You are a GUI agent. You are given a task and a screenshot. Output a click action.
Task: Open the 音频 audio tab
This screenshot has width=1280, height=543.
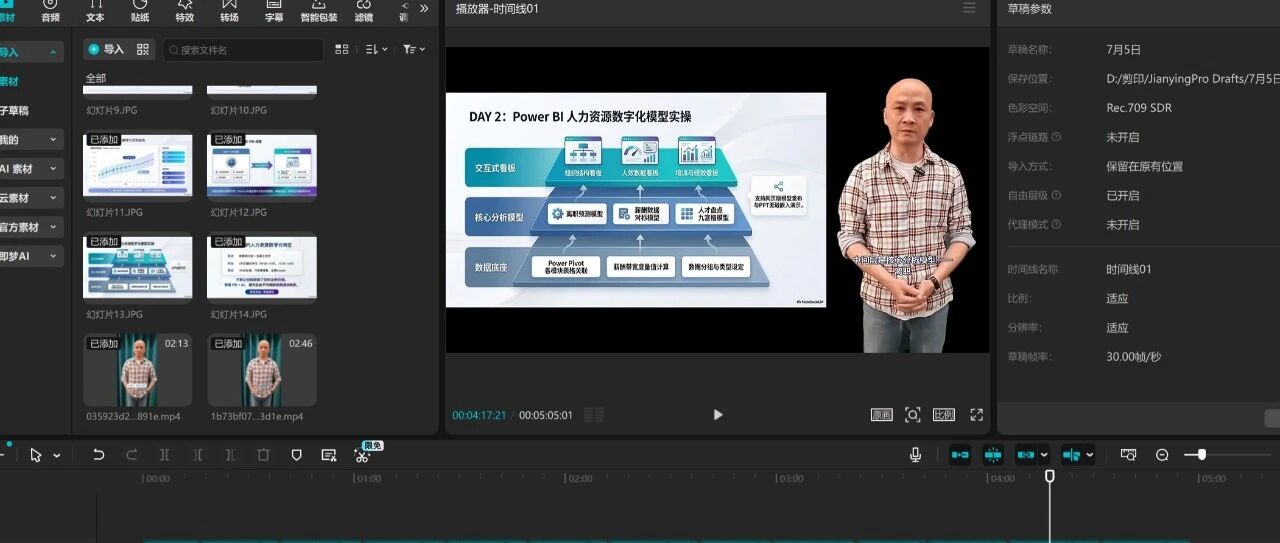[x=50, y=11]
